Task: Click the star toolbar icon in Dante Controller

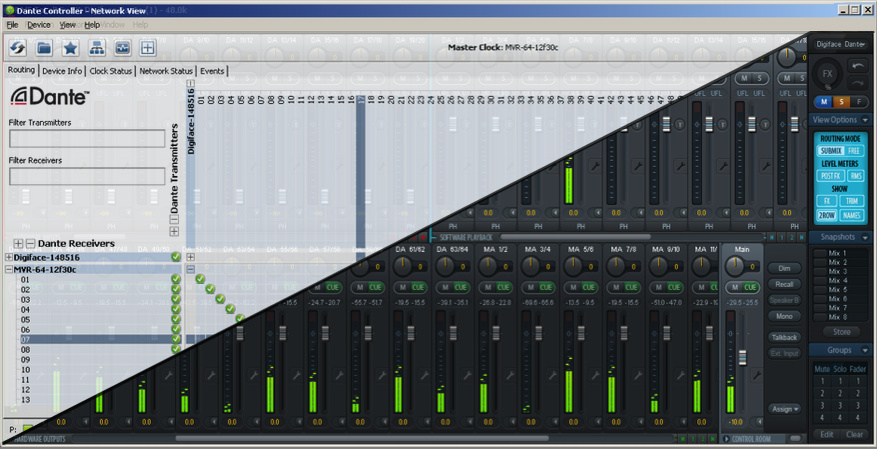Action: tap(70, 48)
